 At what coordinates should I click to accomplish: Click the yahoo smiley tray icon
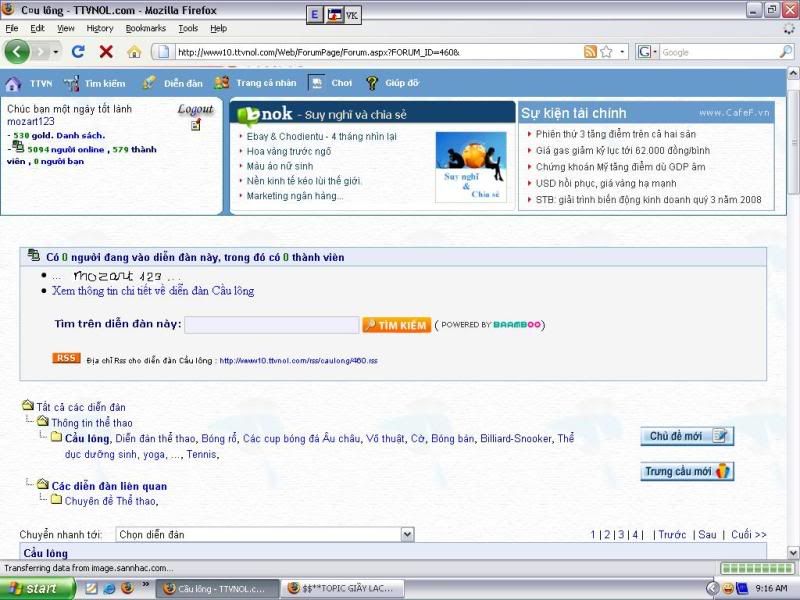[x=729, y=588]
